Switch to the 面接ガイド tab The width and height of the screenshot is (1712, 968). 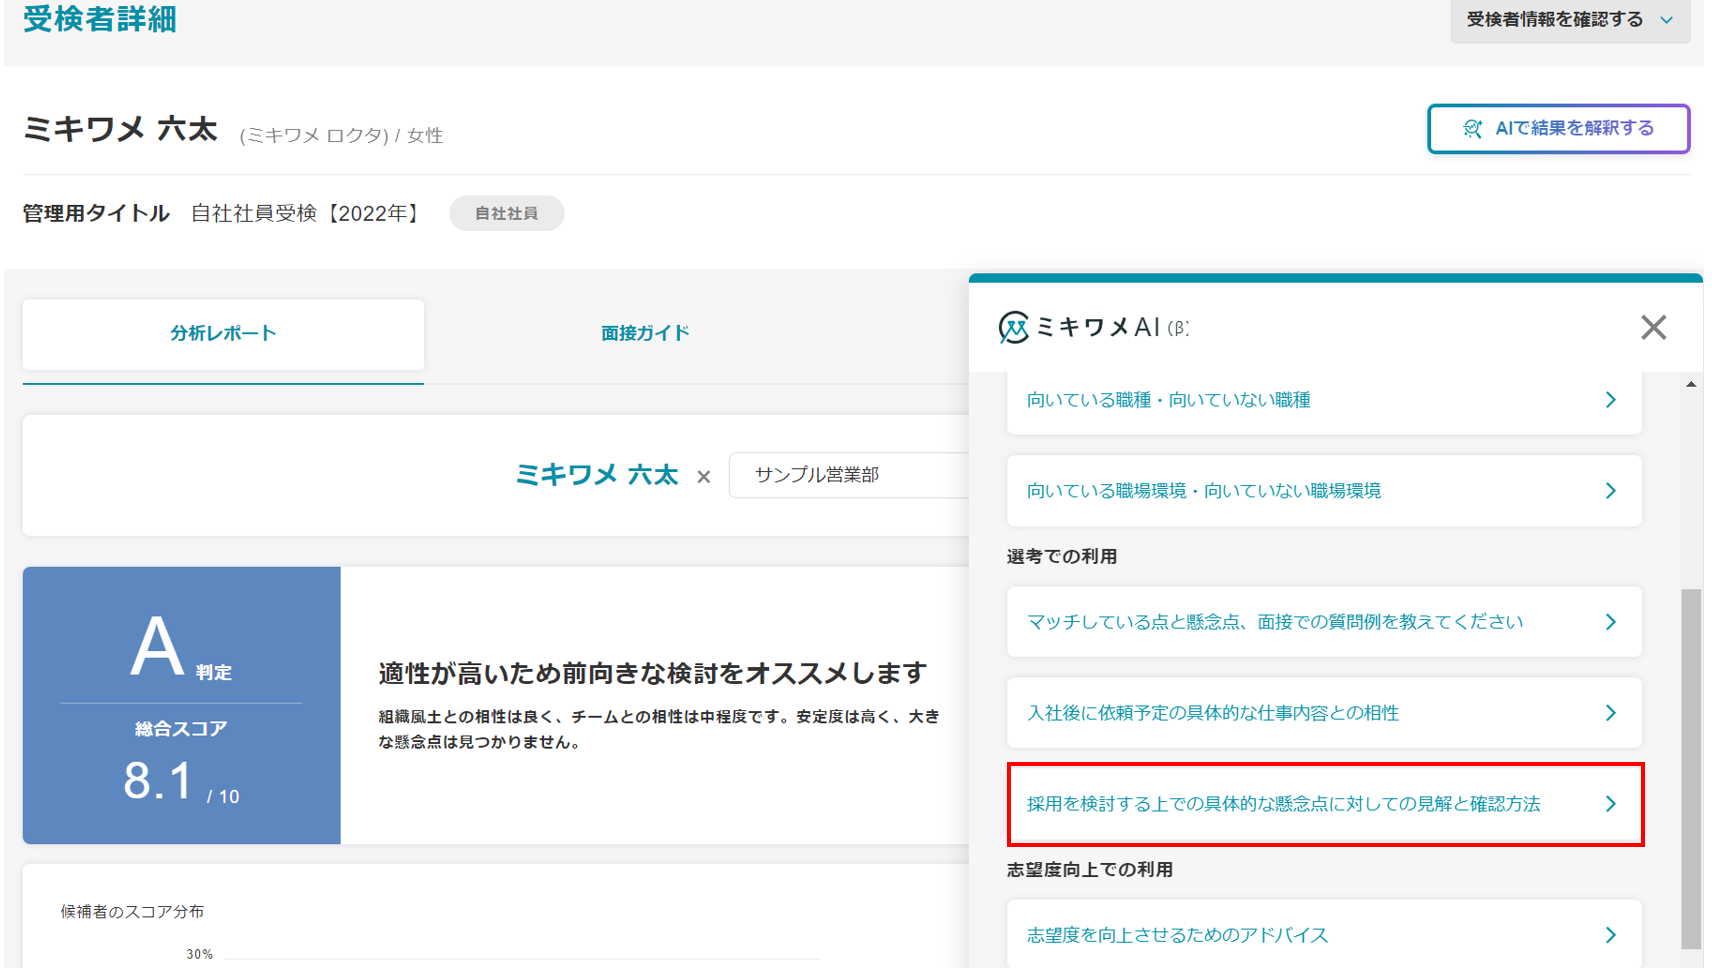(645, 334)
